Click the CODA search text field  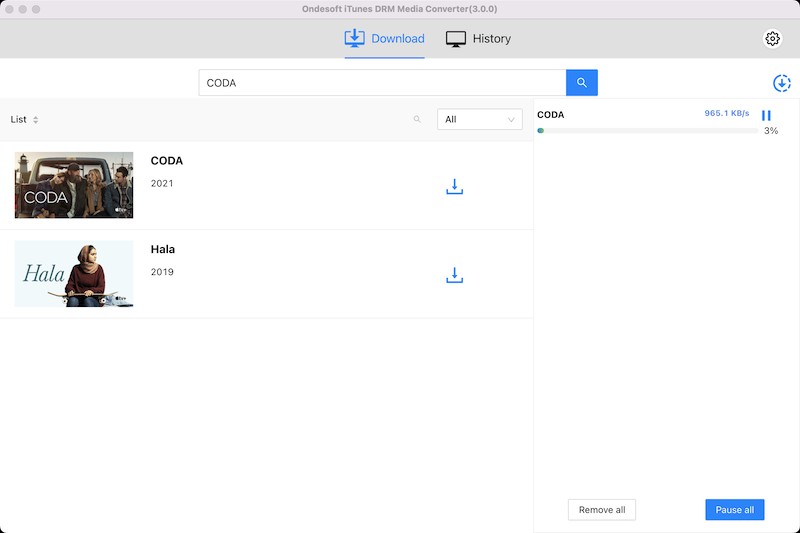(382, 83)
